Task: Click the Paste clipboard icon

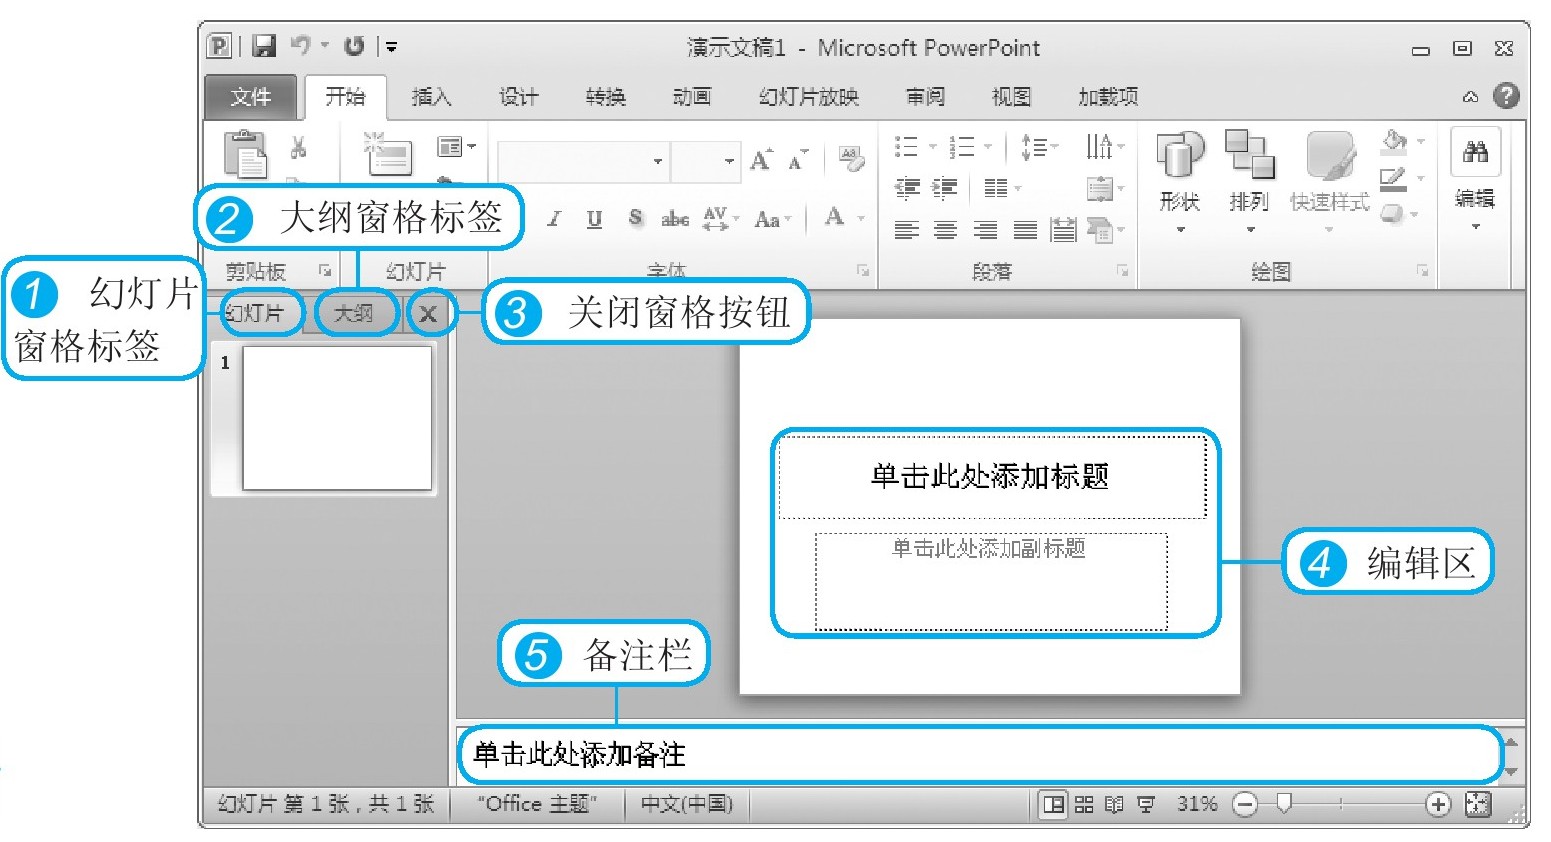Action: [x=245, y=155]
